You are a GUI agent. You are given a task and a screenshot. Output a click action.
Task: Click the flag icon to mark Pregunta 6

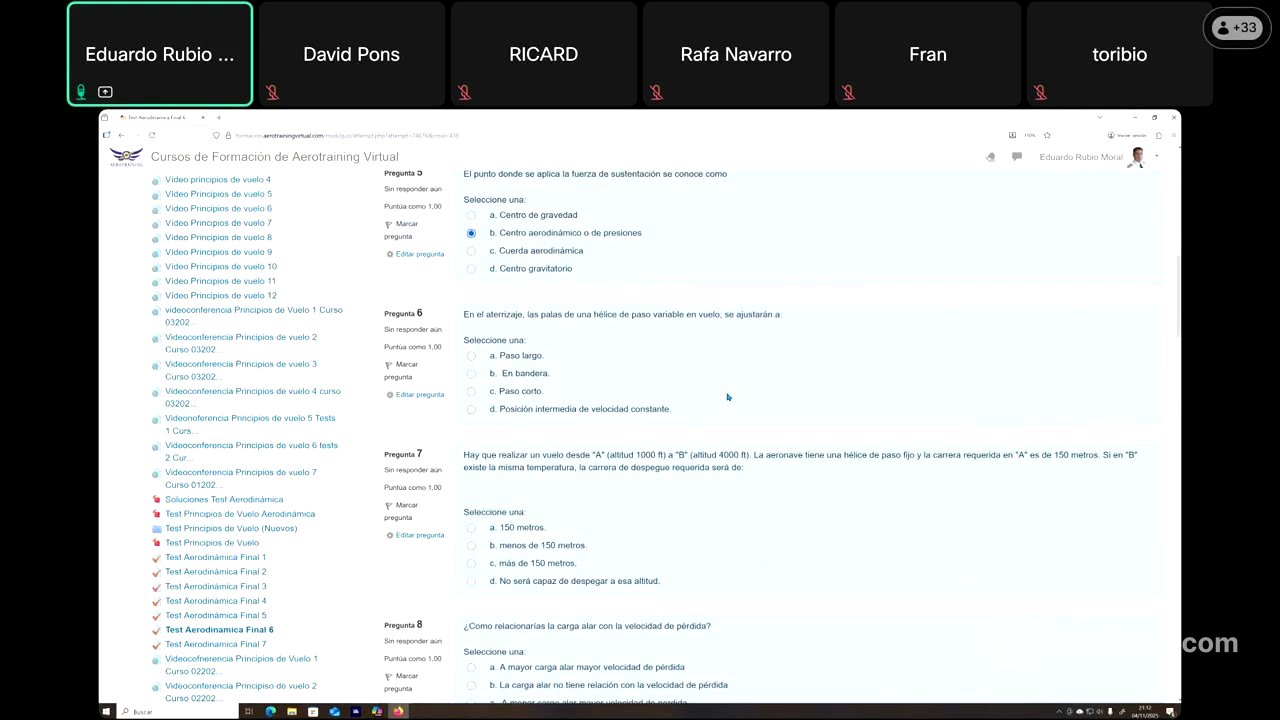coord(389,365)
